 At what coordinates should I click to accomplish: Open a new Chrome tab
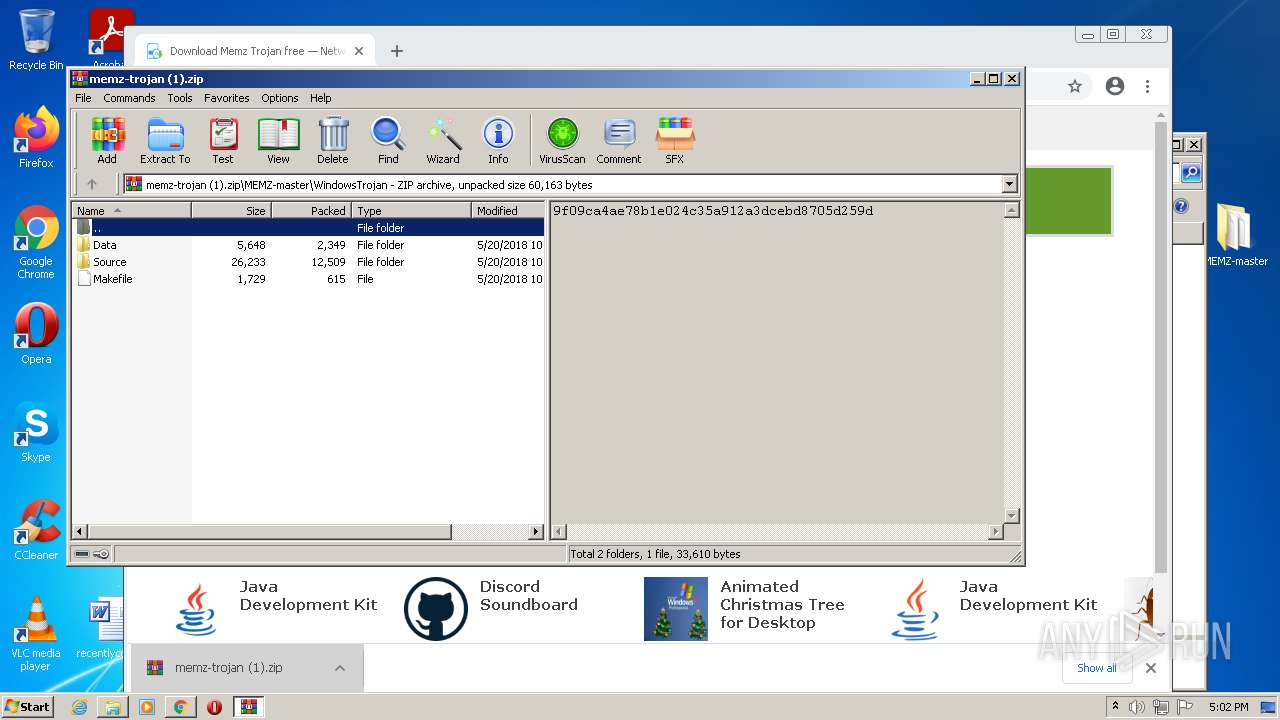pyautogui.click(x=397, y=51)
